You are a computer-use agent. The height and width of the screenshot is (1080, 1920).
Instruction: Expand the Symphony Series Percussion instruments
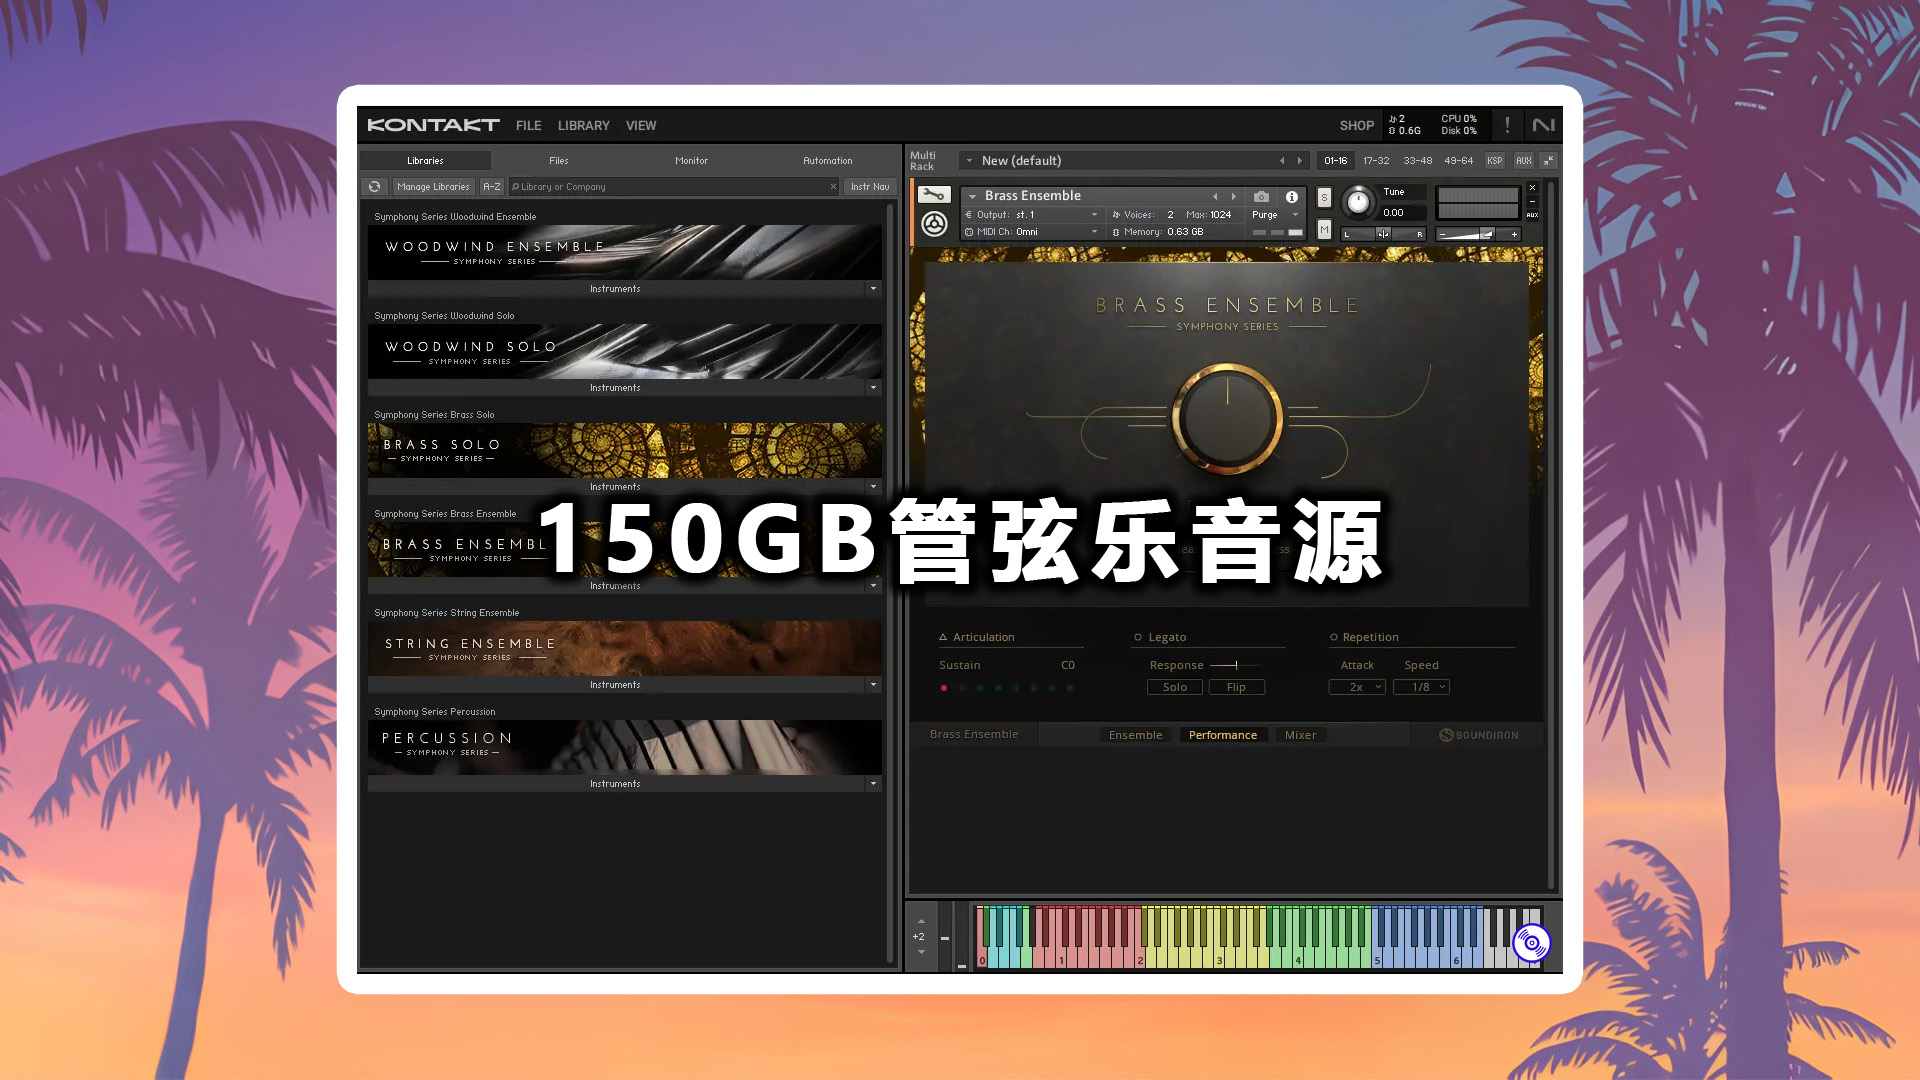(872, 783)
